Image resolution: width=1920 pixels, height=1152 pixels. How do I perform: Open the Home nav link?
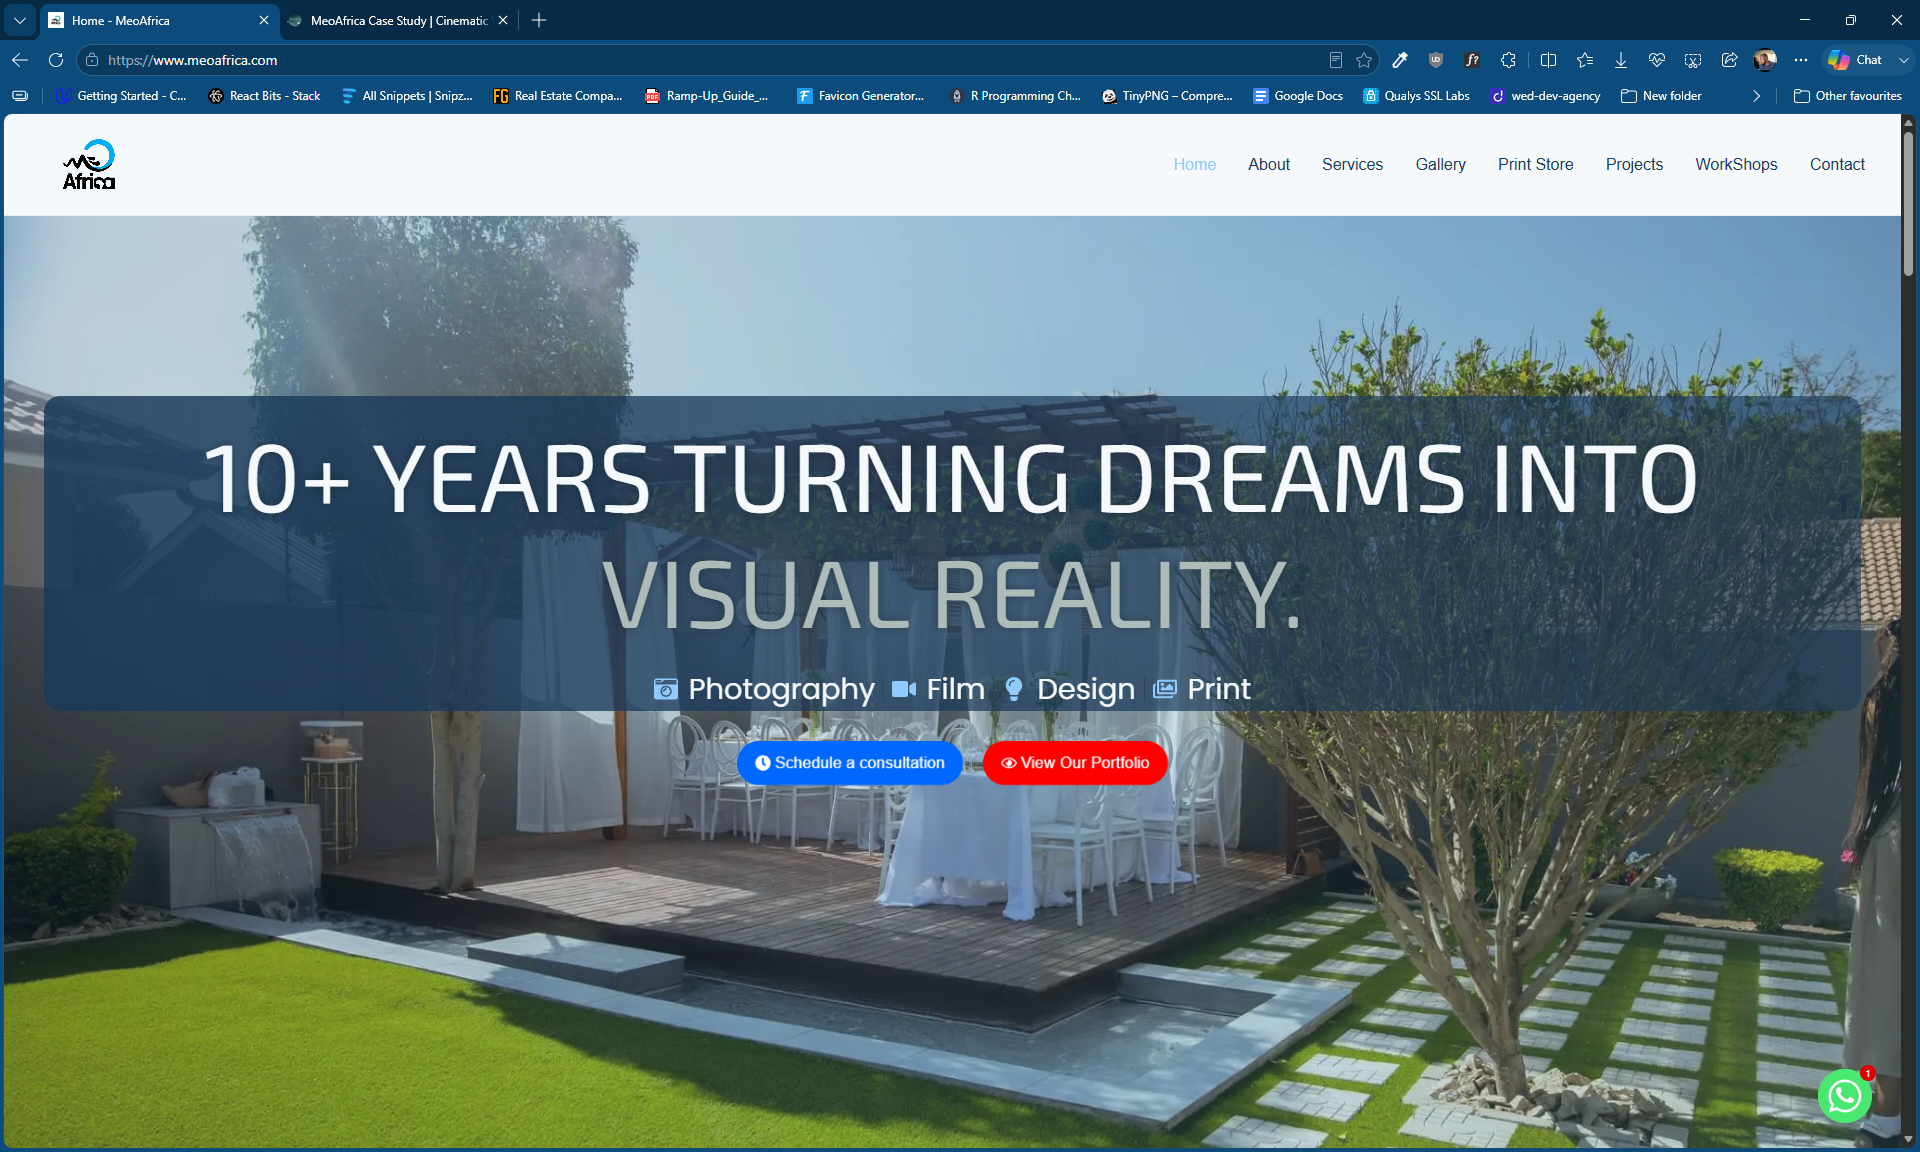[1194, 165]
